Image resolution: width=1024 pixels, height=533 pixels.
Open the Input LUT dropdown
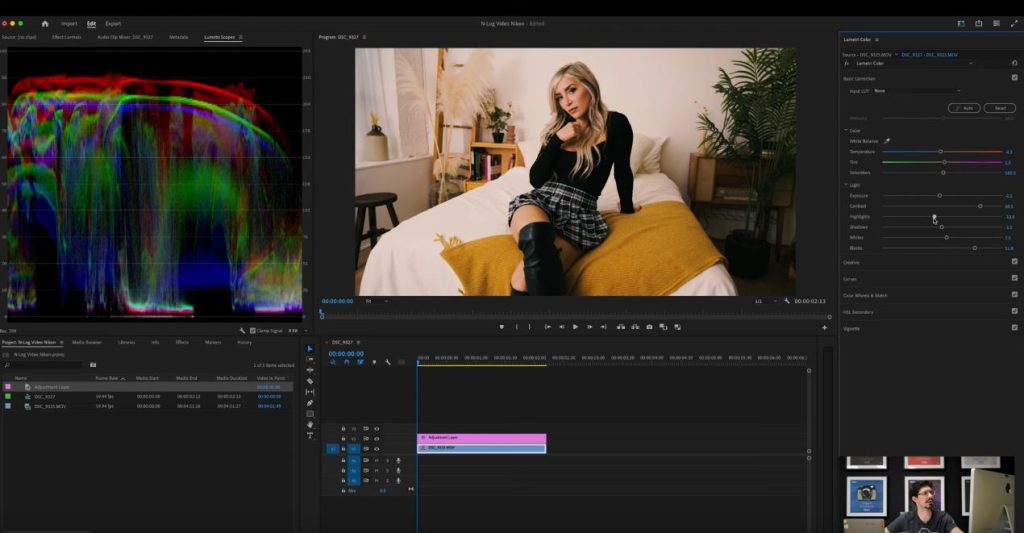click(917, 91)
